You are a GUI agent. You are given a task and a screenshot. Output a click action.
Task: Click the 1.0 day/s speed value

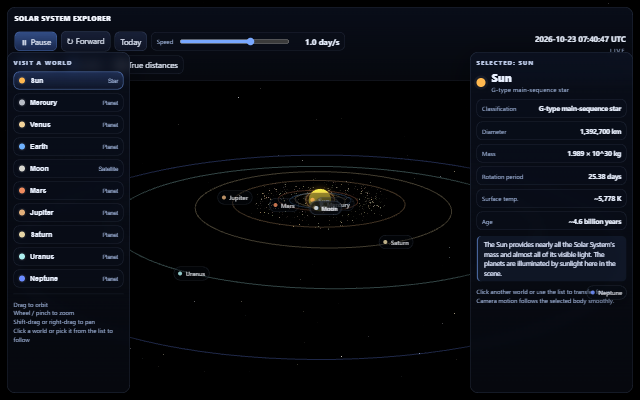[322, 42]
